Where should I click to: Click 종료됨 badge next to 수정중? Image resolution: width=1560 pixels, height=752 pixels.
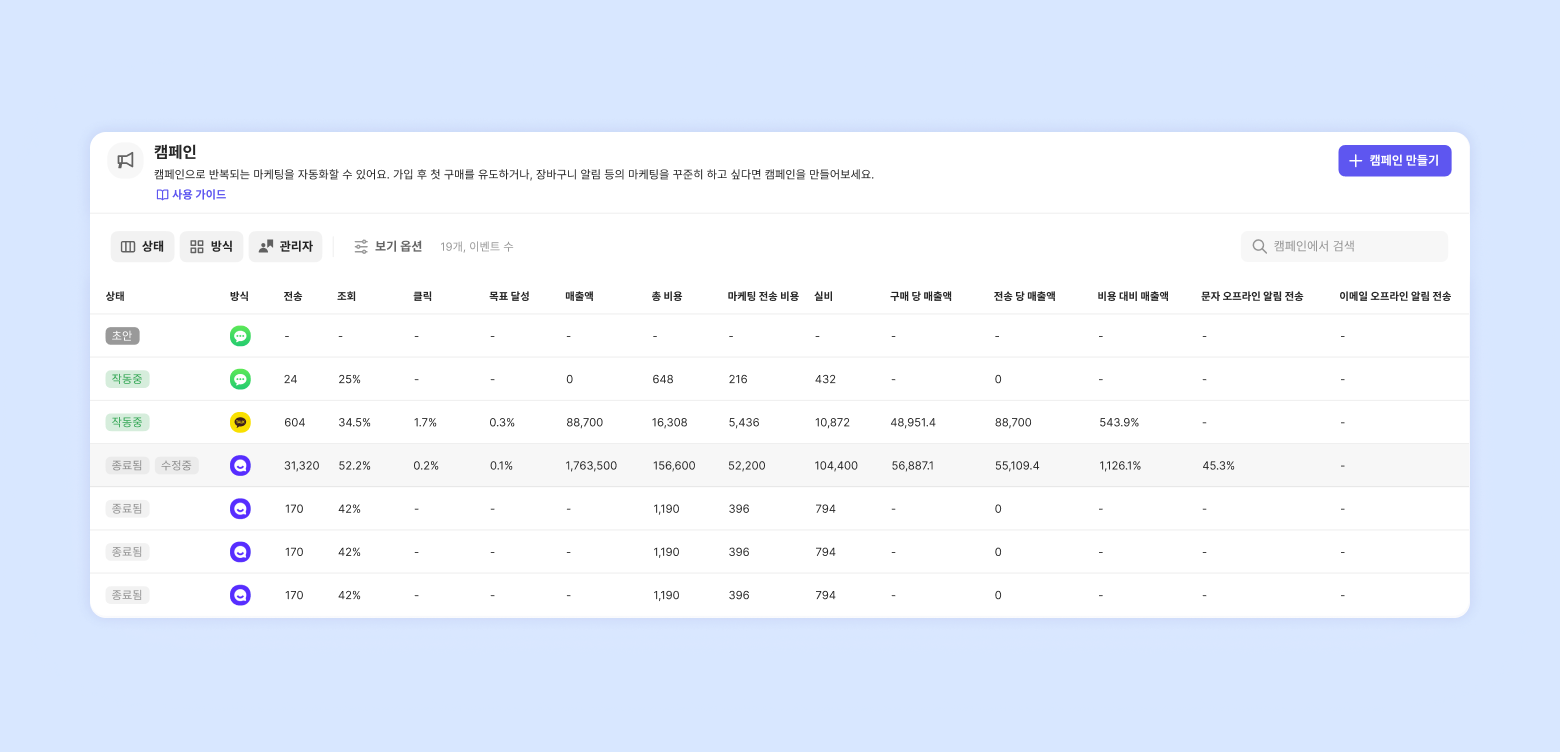pyautogui.click(x=127, y=465)
